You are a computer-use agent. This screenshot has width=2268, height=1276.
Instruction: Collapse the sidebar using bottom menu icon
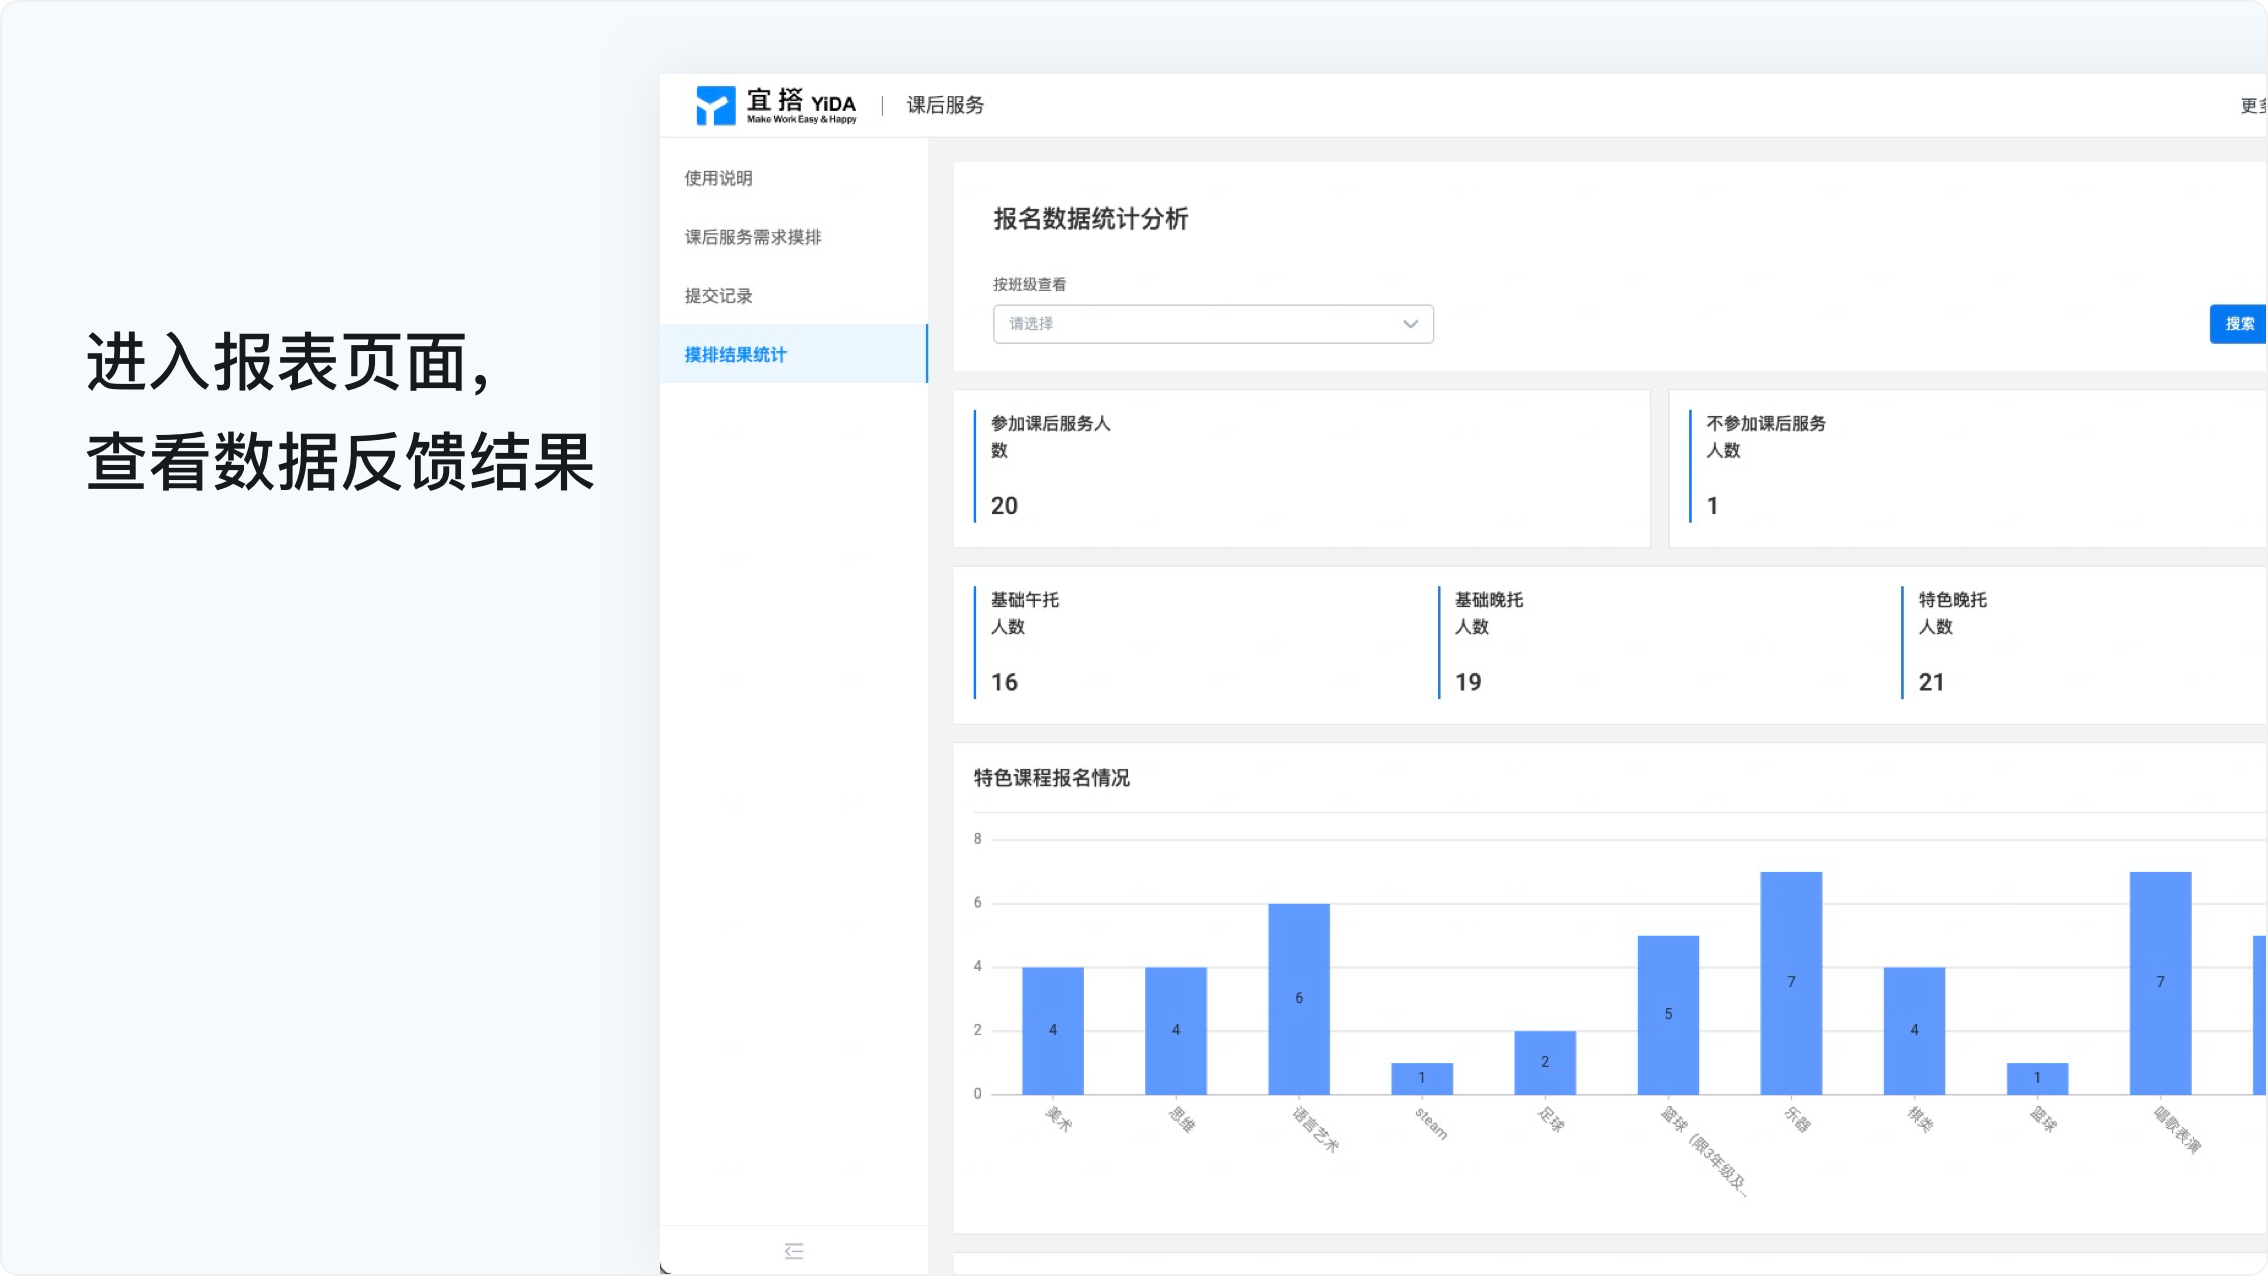pos(794,1251)
